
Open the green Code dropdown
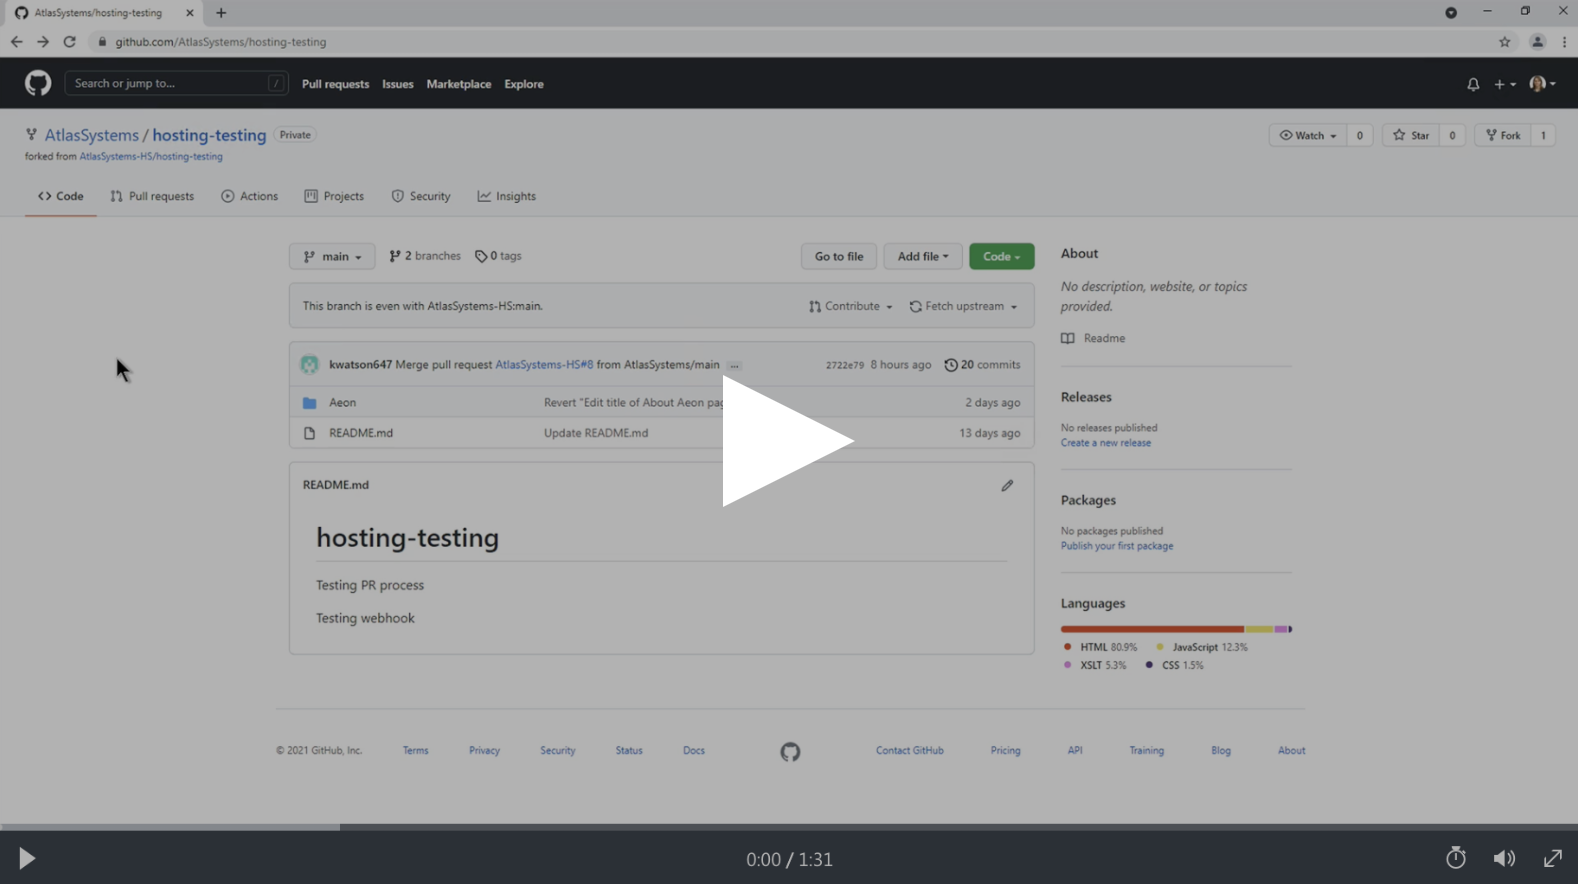pos(1001,257)
